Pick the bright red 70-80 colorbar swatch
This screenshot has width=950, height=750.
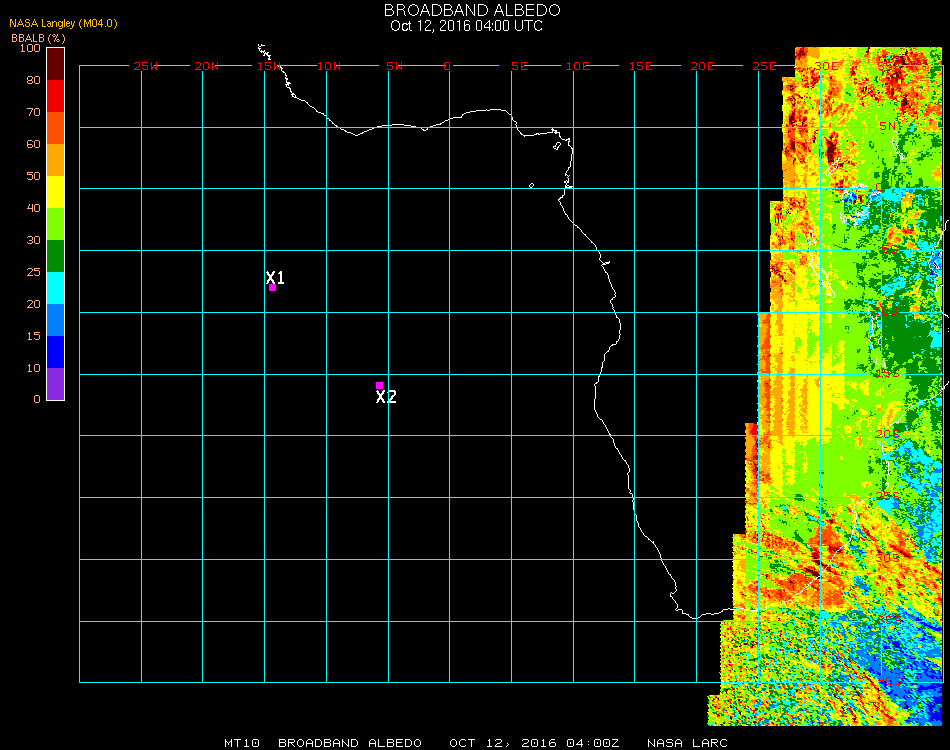point(55,96)
